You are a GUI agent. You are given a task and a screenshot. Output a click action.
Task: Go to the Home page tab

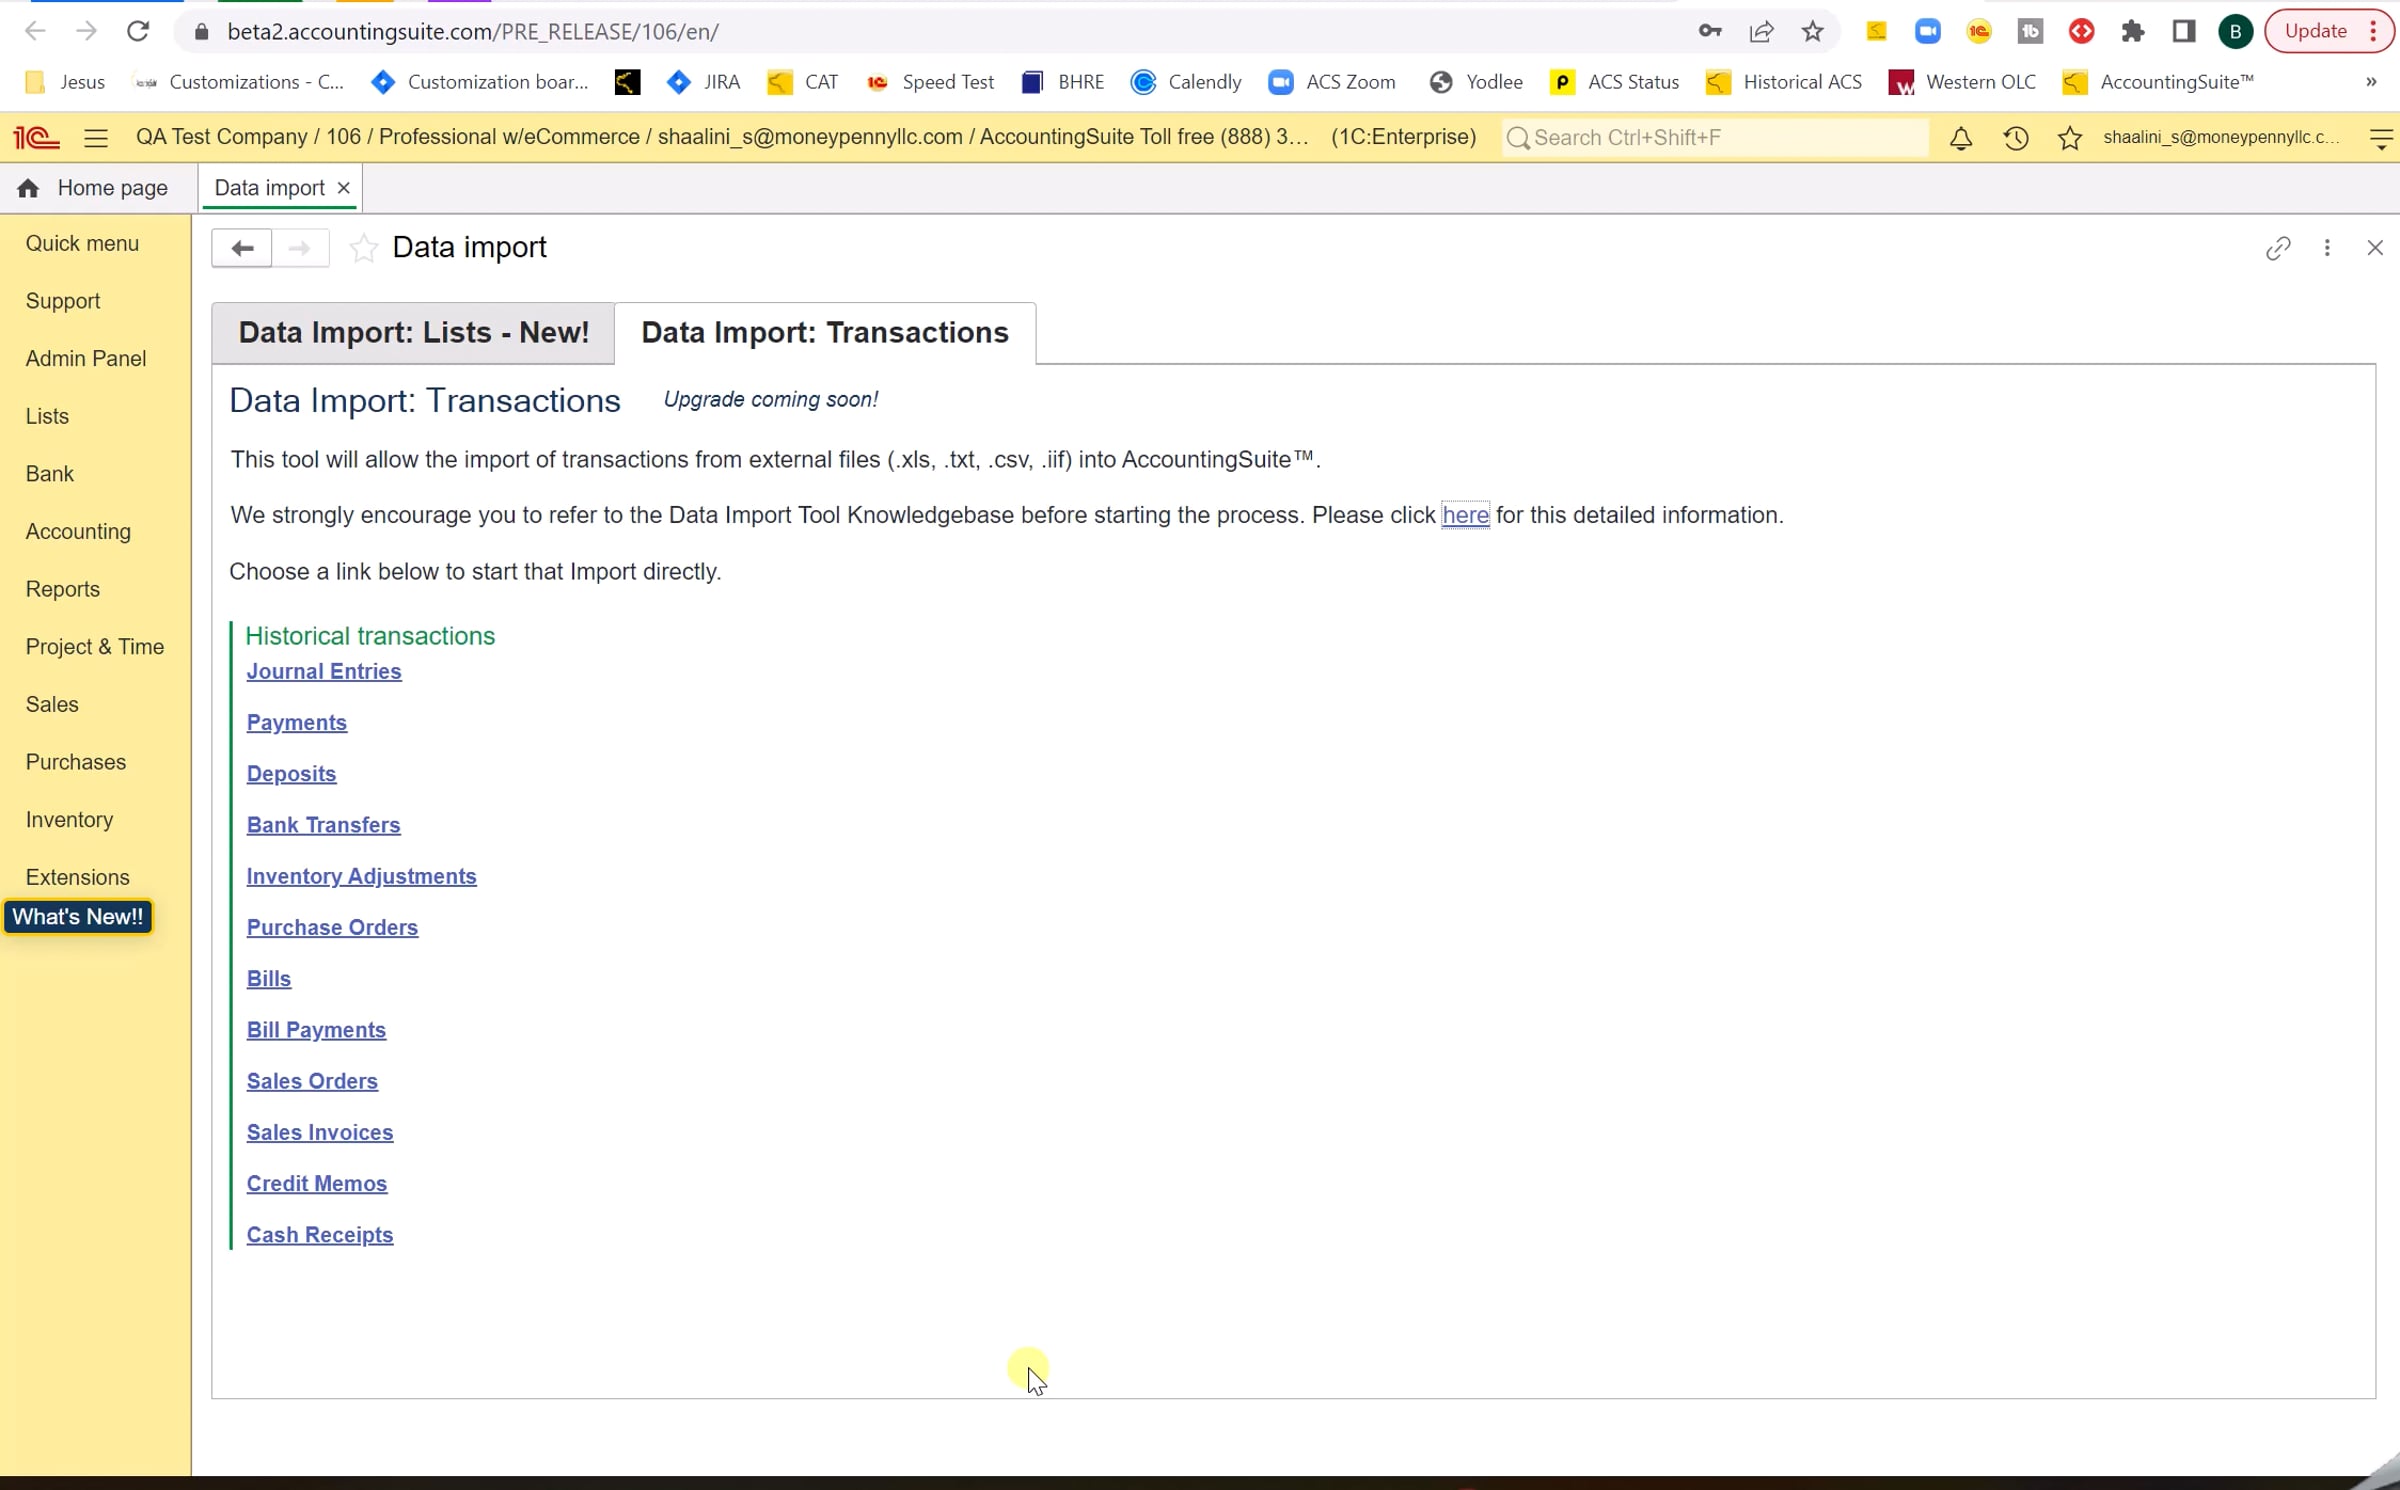(x=93, y=188)
